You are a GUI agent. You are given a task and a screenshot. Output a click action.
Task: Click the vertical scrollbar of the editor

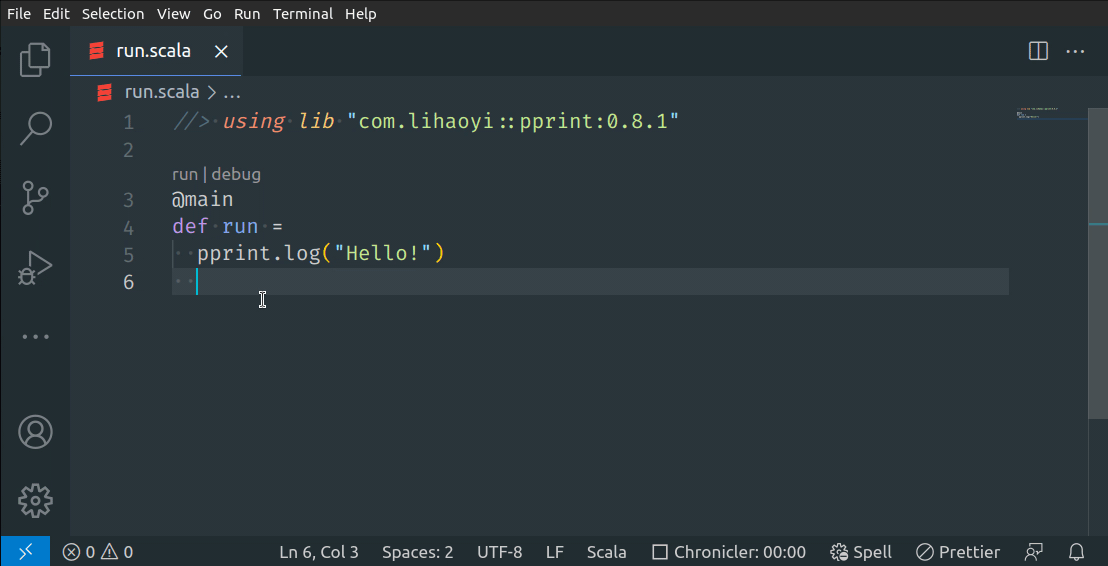tap(1098, 263)
